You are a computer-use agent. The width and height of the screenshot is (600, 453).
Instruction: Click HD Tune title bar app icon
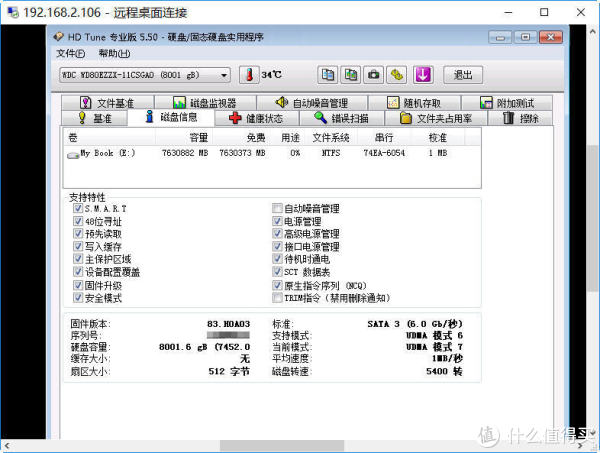click(x=58, y=37)
